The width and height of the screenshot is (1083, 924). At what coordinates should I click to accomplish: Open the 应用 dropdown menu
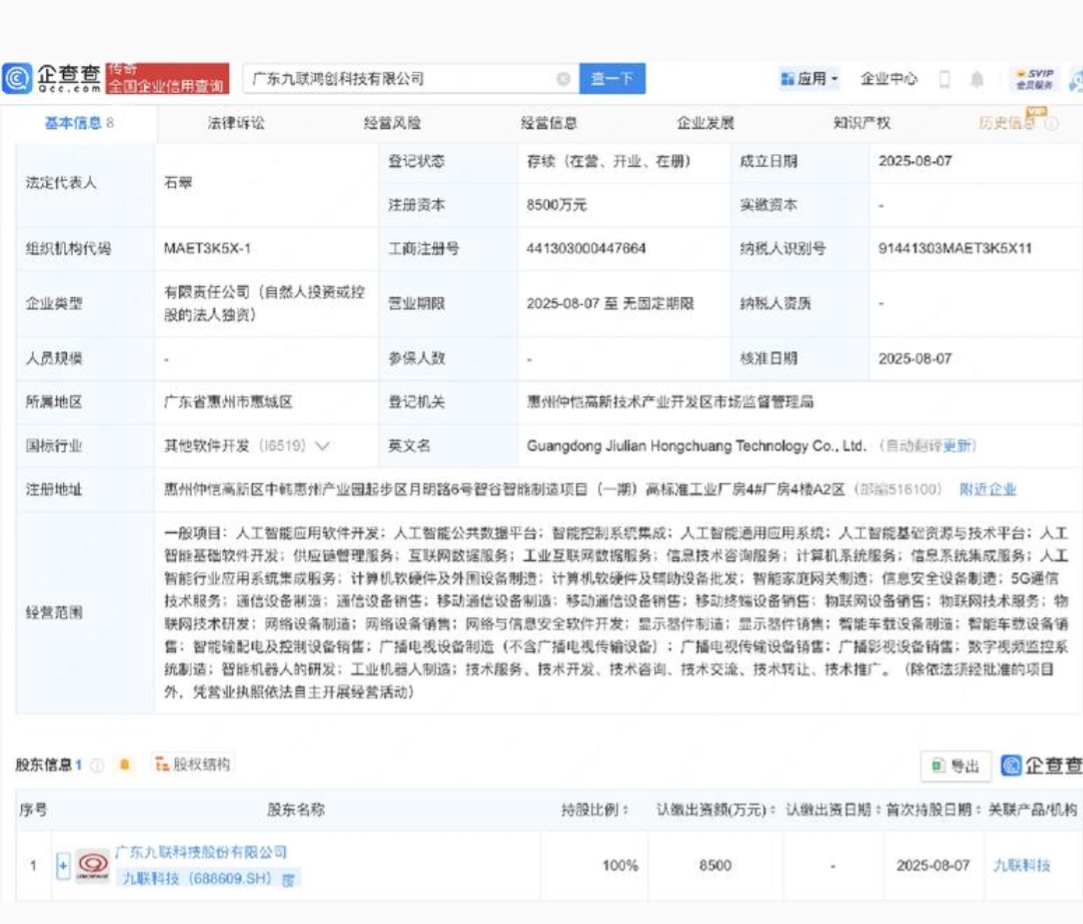pos(809,79)
